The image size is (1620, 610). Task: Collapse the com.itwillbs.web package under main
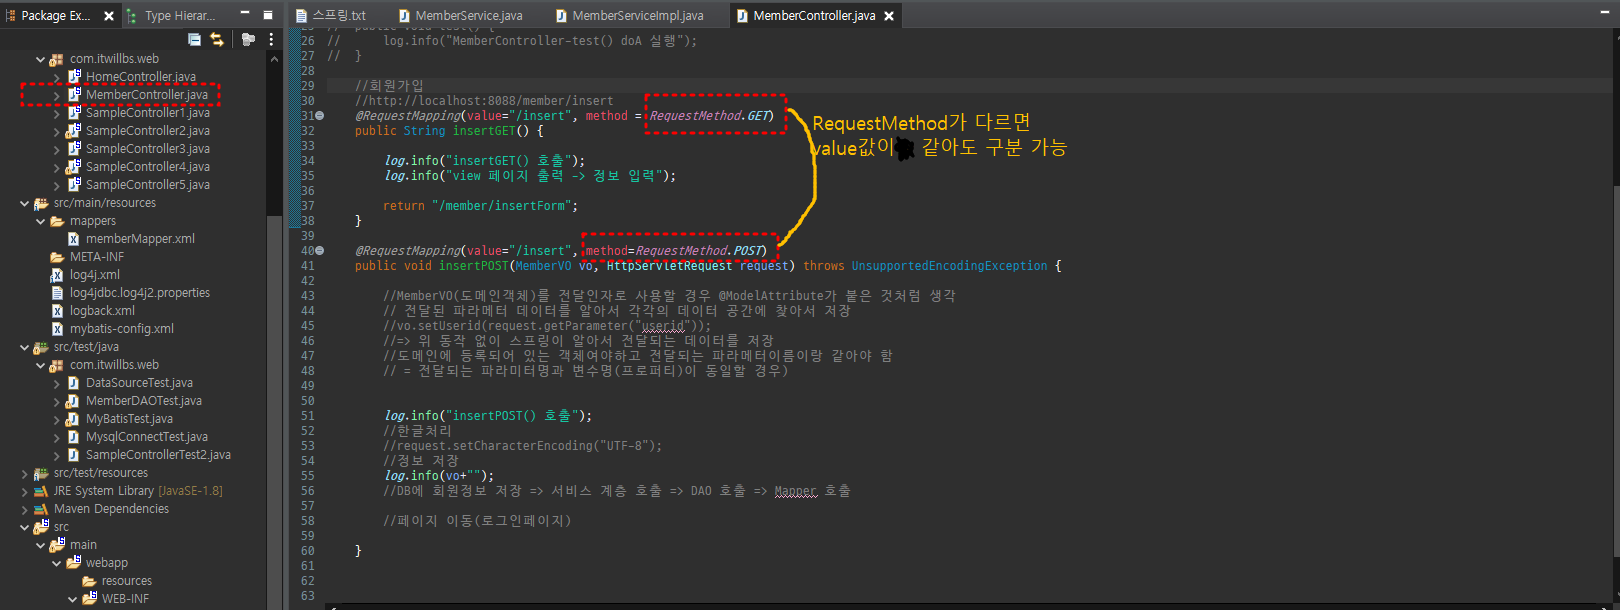(x=41, y=59)
